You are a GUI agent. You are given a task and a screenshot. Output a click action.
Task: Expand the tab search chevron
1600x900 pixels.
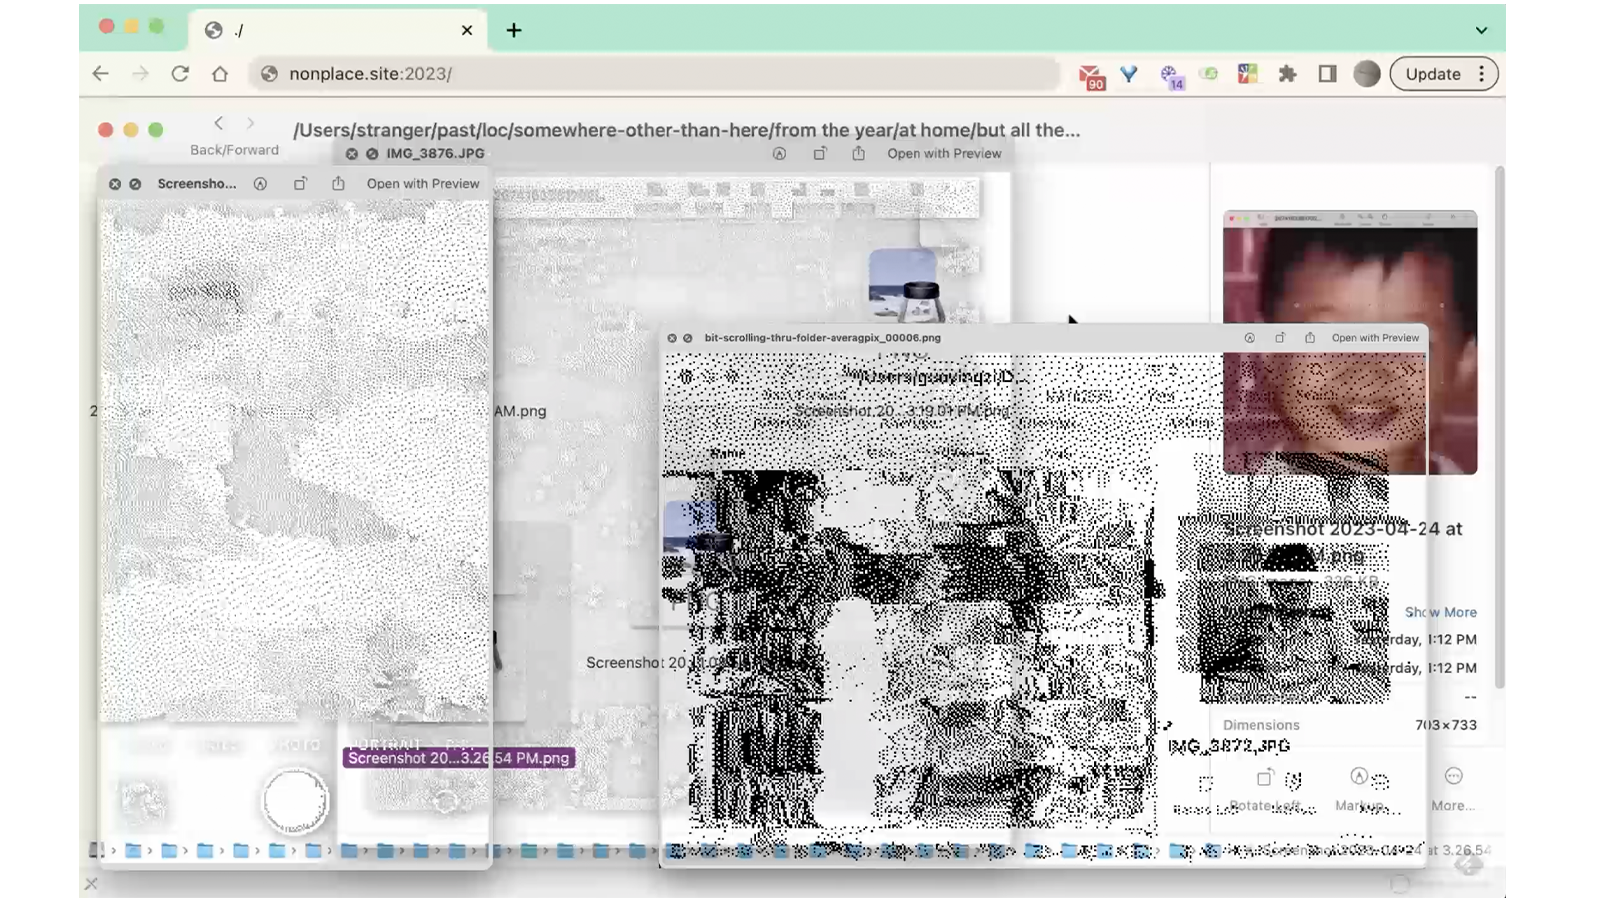coord(1481,30)
